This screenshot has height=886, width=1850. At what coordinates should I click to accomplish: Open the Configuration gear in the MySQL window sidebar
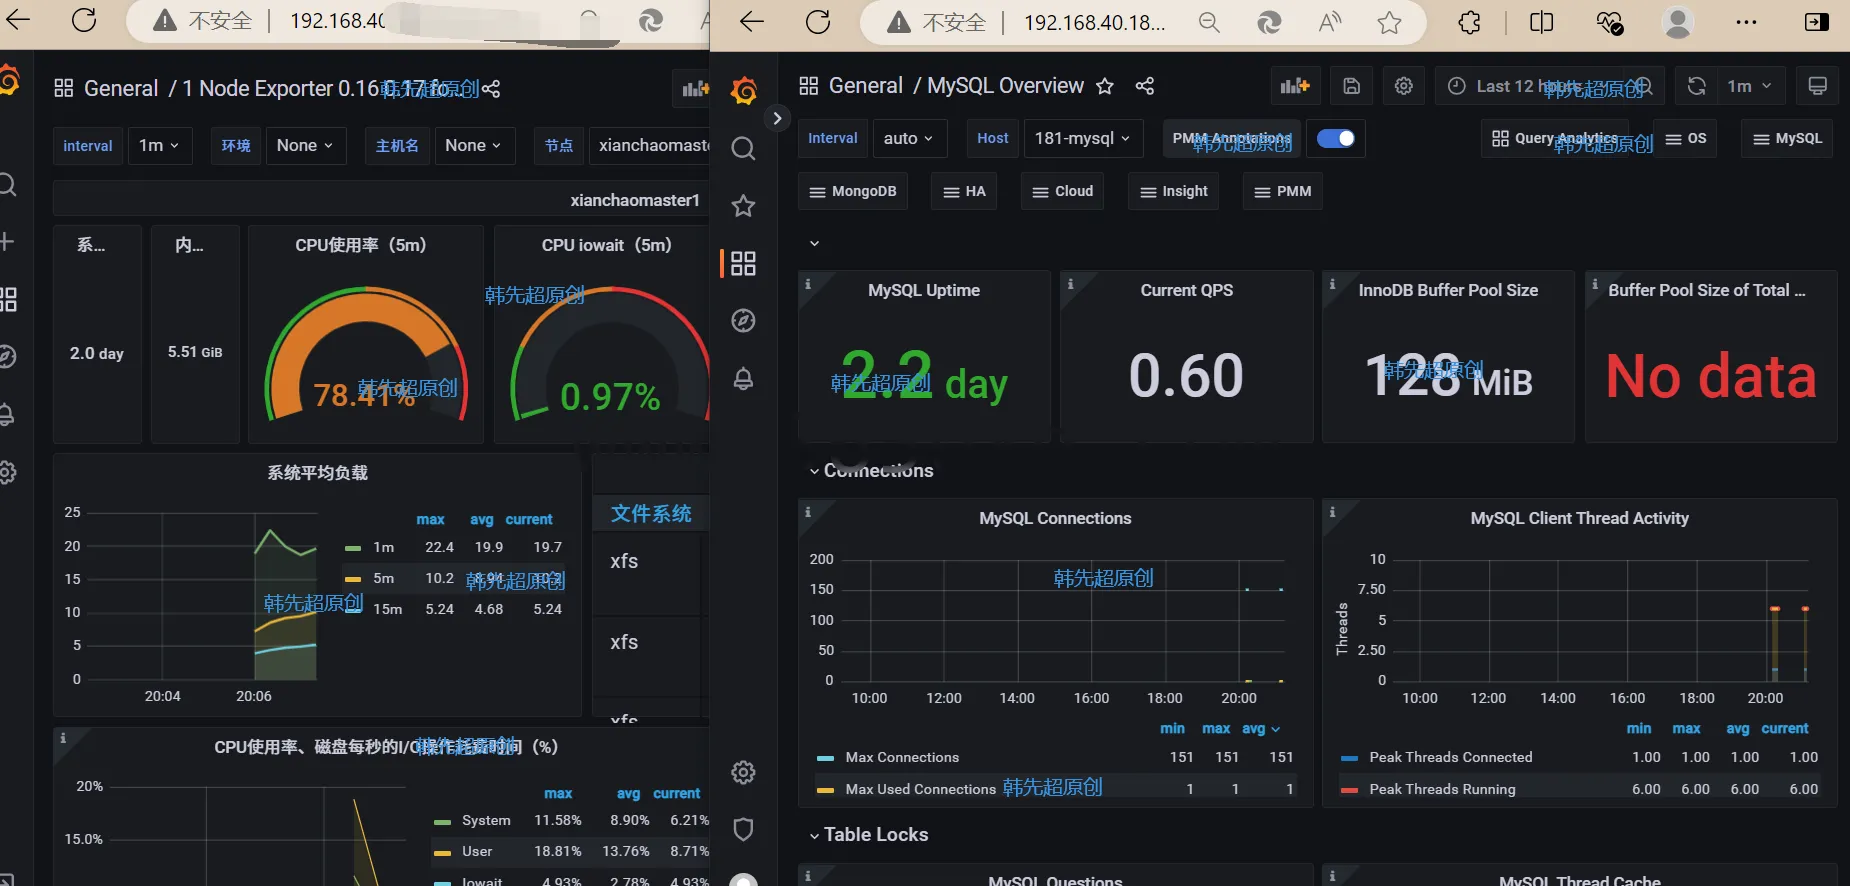743,772
